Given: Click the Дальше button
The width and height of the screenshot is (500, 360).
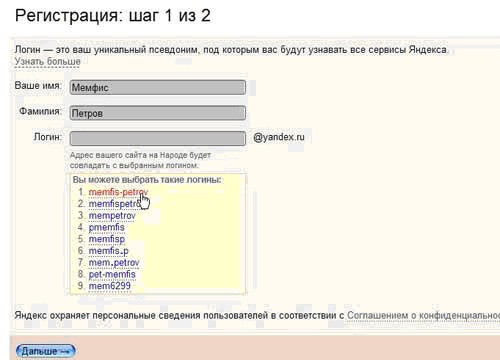Looking at the screenshot, I should click(46, 351).
